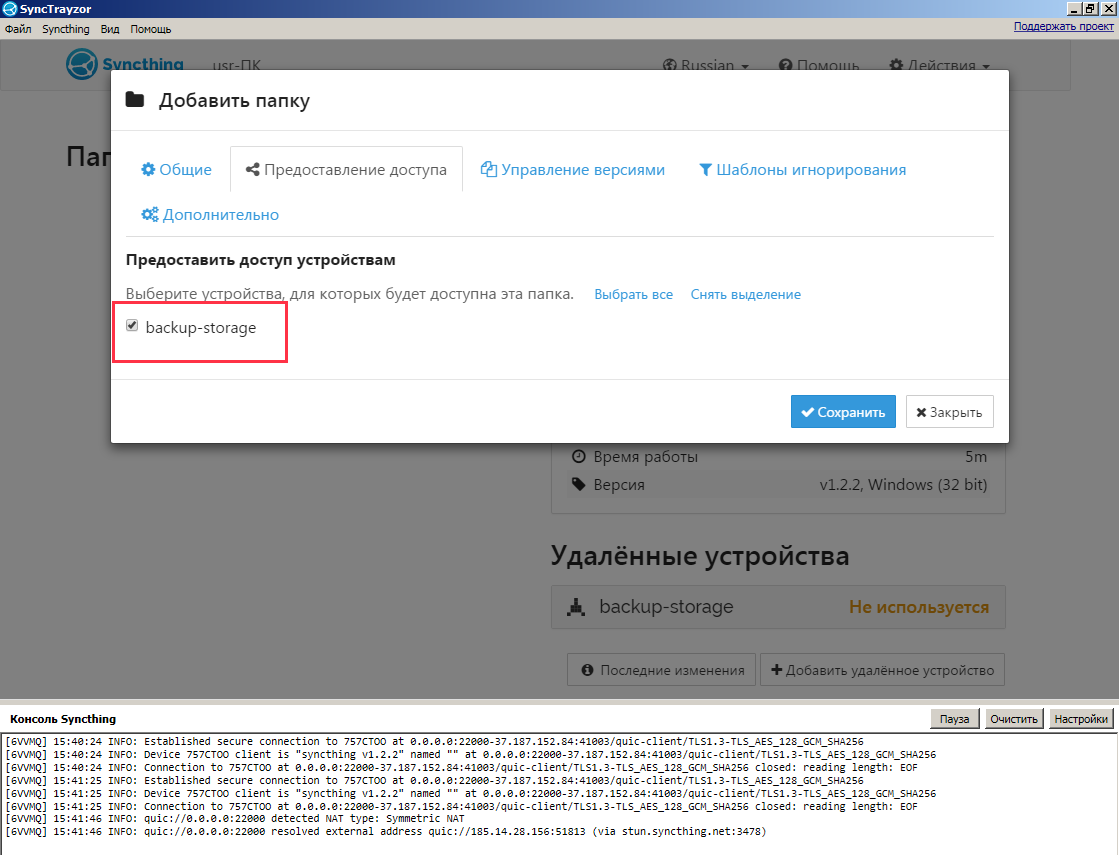Image resolution: width=1119 pixels, height=855 pixels.
Task: Click the question icon beside Помощь
Action: 785,66
